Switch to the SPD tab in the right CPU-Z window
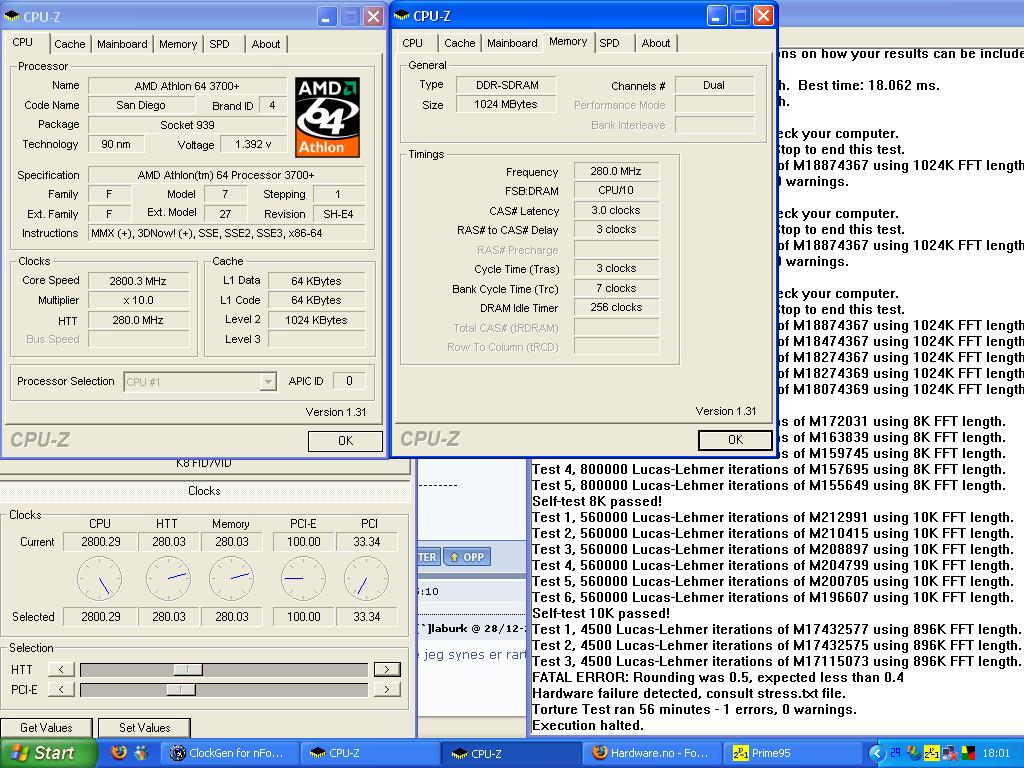This screenshot has height=768, width=1024. [609, 42]
